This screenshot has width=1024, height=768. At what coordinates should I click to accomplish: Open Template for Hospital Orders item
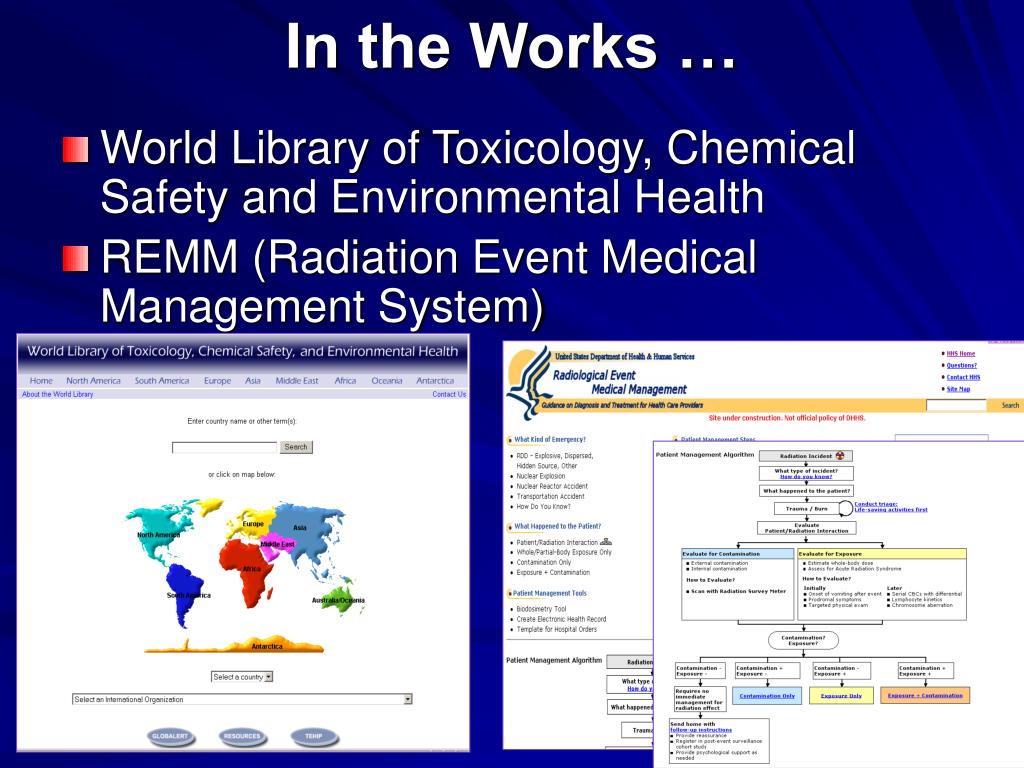556,630
